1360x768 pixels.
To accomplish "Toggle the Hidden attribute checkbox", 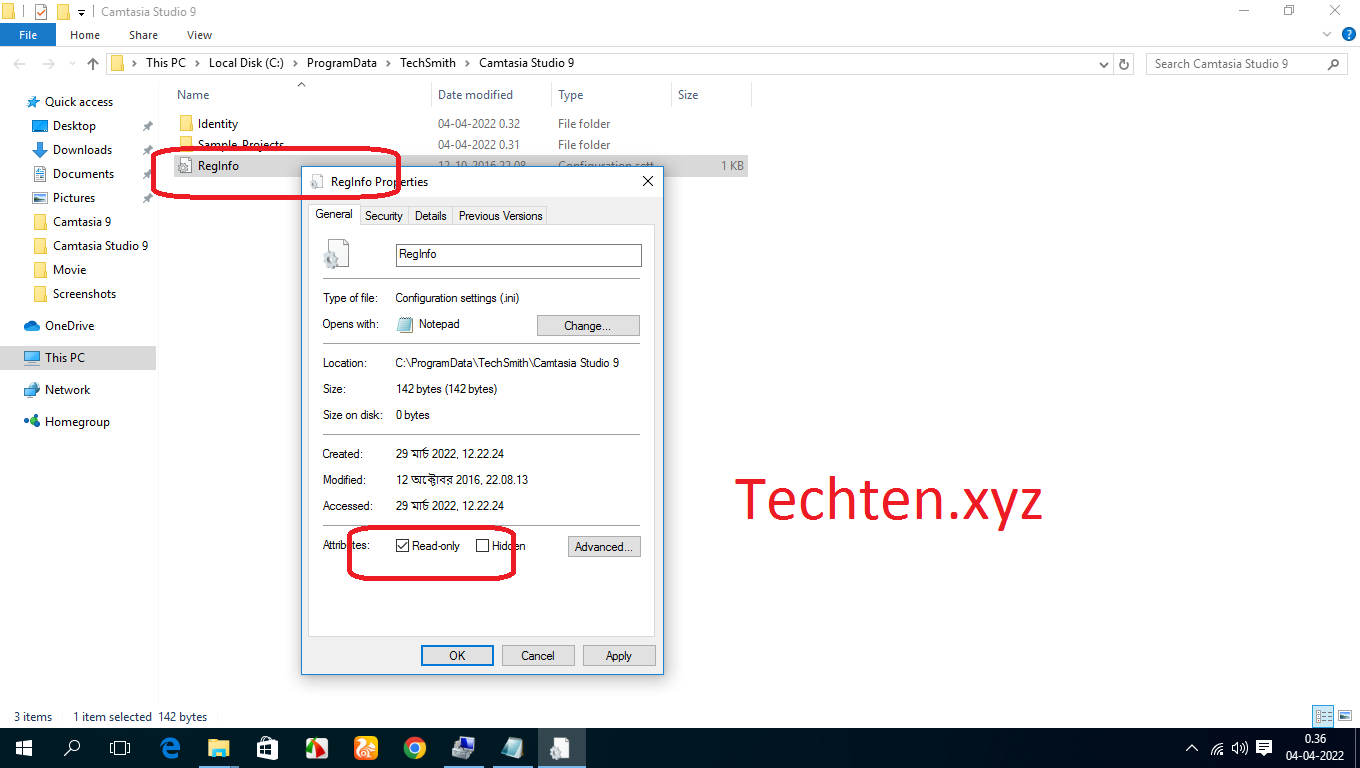I will (482, 546).
